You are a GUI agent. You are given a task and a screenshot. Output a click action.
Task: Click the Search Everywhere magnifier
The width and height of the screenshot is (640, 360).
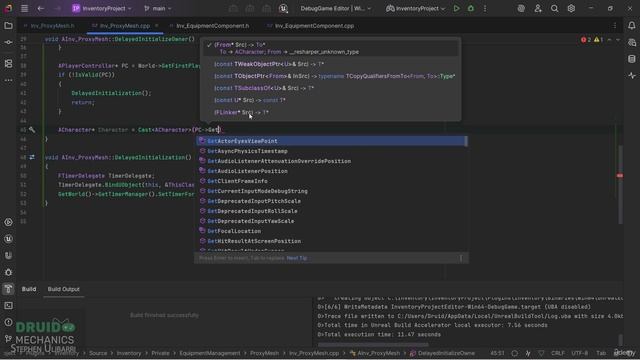click(x=554, y=8)
